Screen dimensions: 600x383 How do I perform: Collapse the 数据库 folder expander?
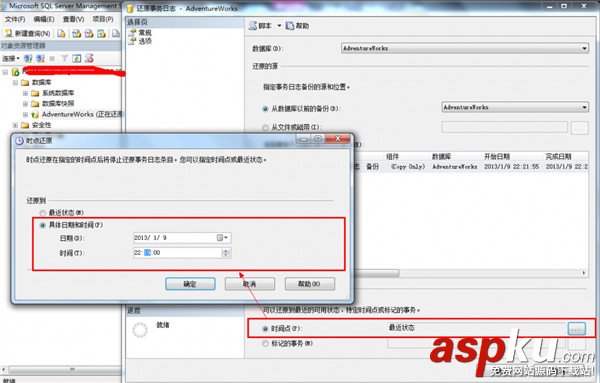15,82
